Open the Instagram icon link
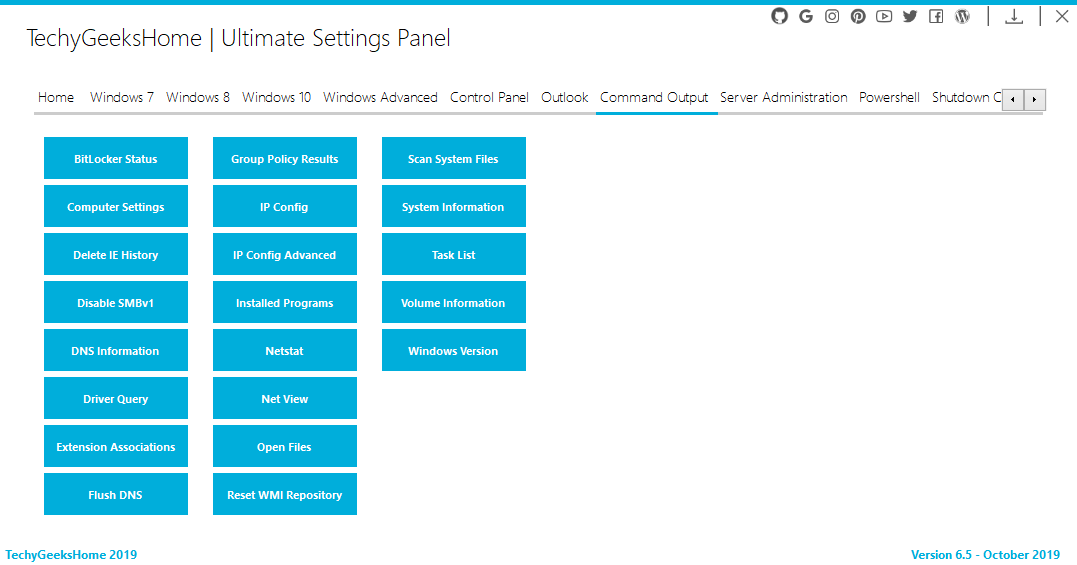Image resolution: width=1077 pixels, height=565 pixels. point(832,16)
